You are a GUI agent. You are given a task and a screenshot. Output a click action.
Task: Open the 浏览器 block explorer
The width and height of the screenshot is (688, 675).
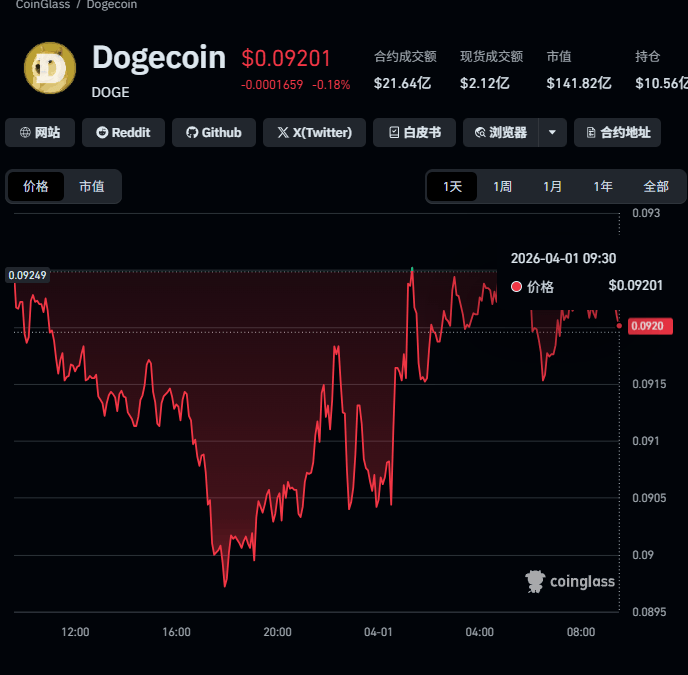point(501,132)
